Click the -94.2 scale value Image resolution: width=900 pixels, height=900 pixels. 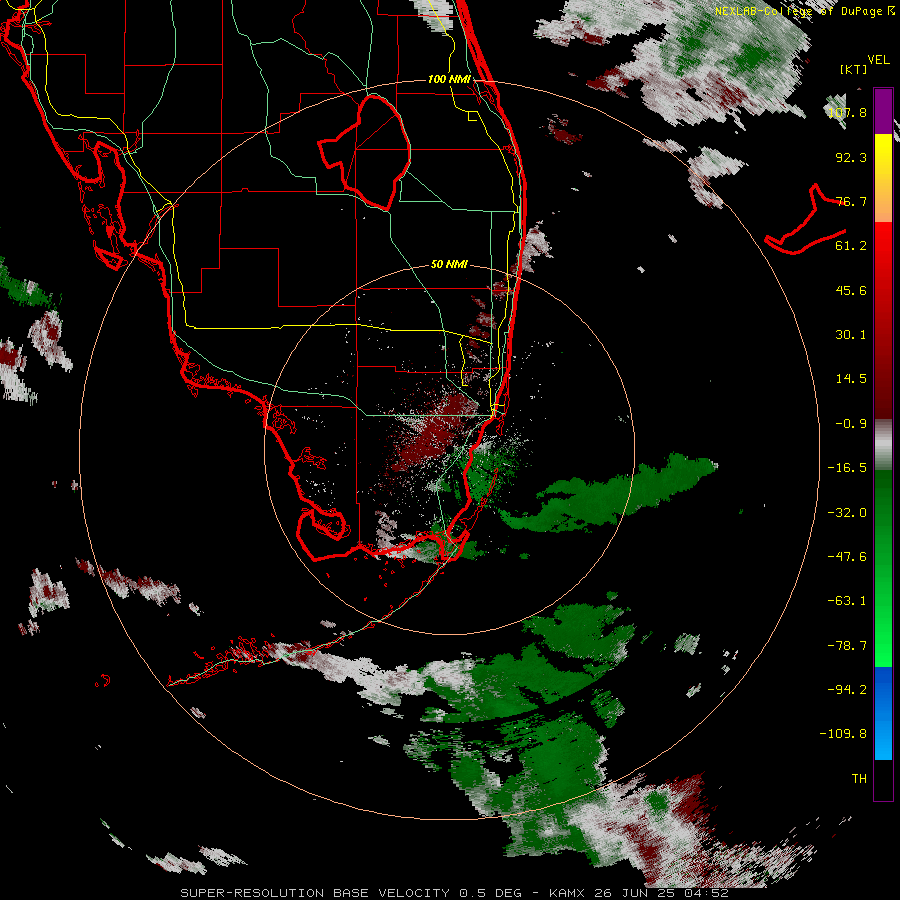point(847,690)
